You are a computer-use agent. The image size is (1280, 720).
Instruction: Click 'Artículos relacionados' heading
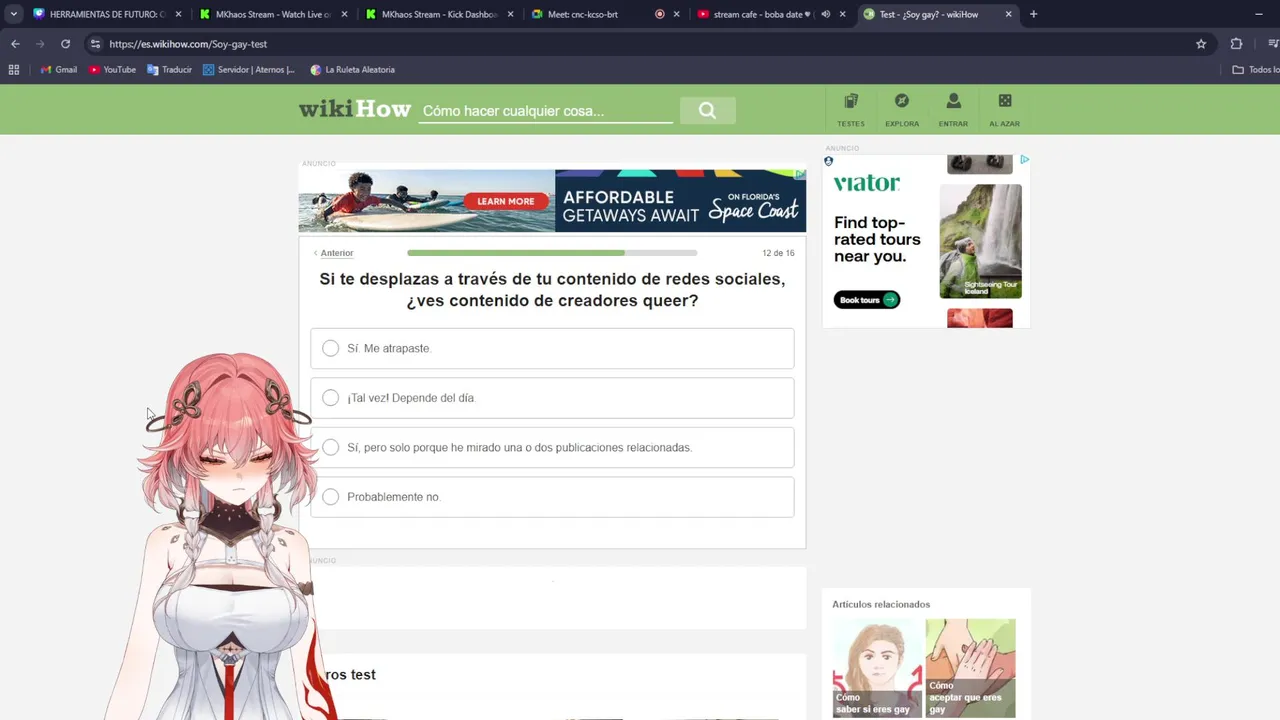pos(881,604)
